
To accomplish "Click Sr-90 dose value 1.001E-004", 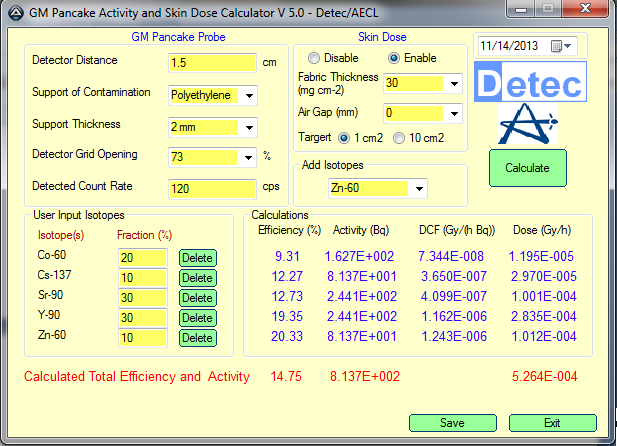I will [x=544, y=296].
